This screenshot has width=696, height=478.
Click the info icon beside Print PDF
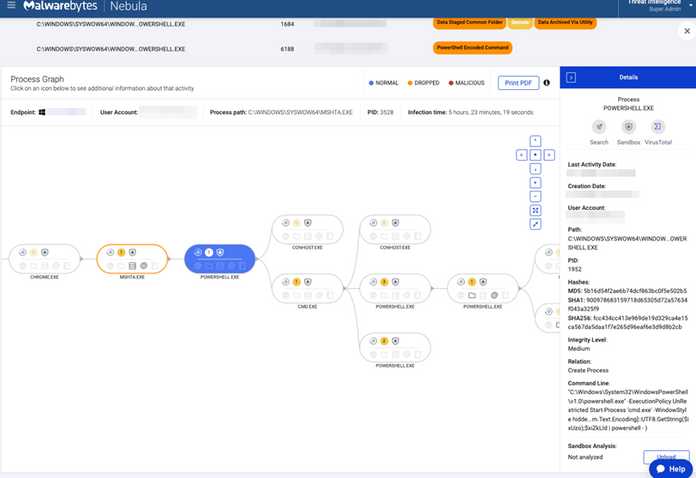point(546,83)
